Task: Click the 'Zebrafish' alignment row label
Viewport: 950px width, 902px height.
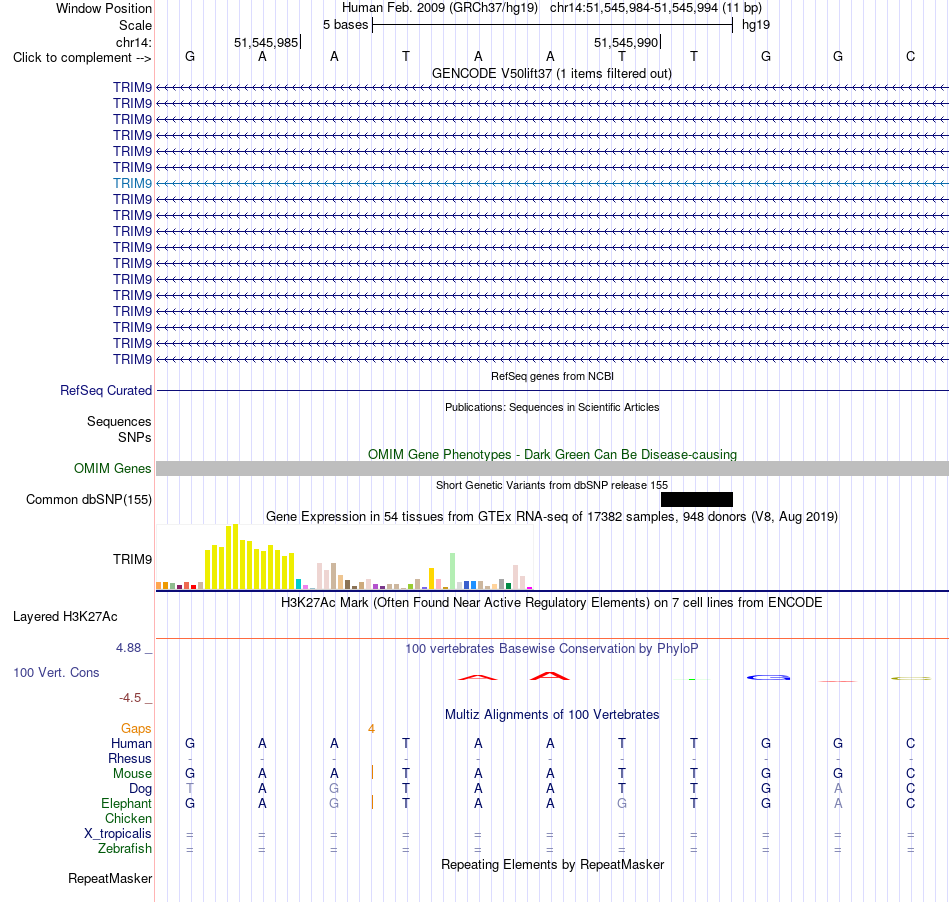Action: pos(125,849)
